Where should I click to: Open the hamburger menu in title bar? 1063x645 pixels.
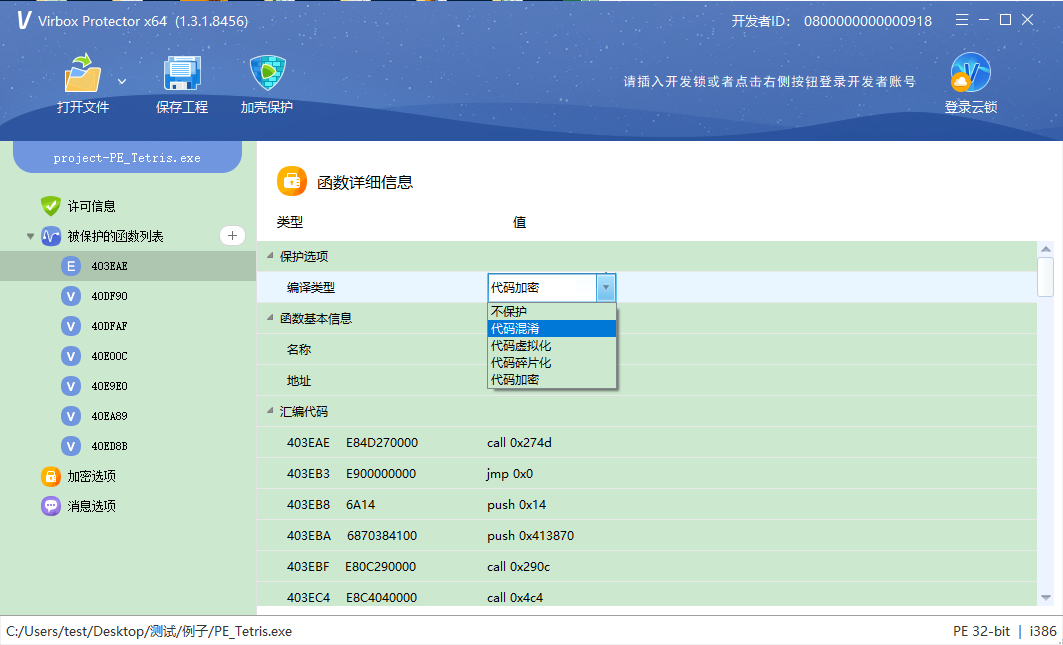click(962, 20)
